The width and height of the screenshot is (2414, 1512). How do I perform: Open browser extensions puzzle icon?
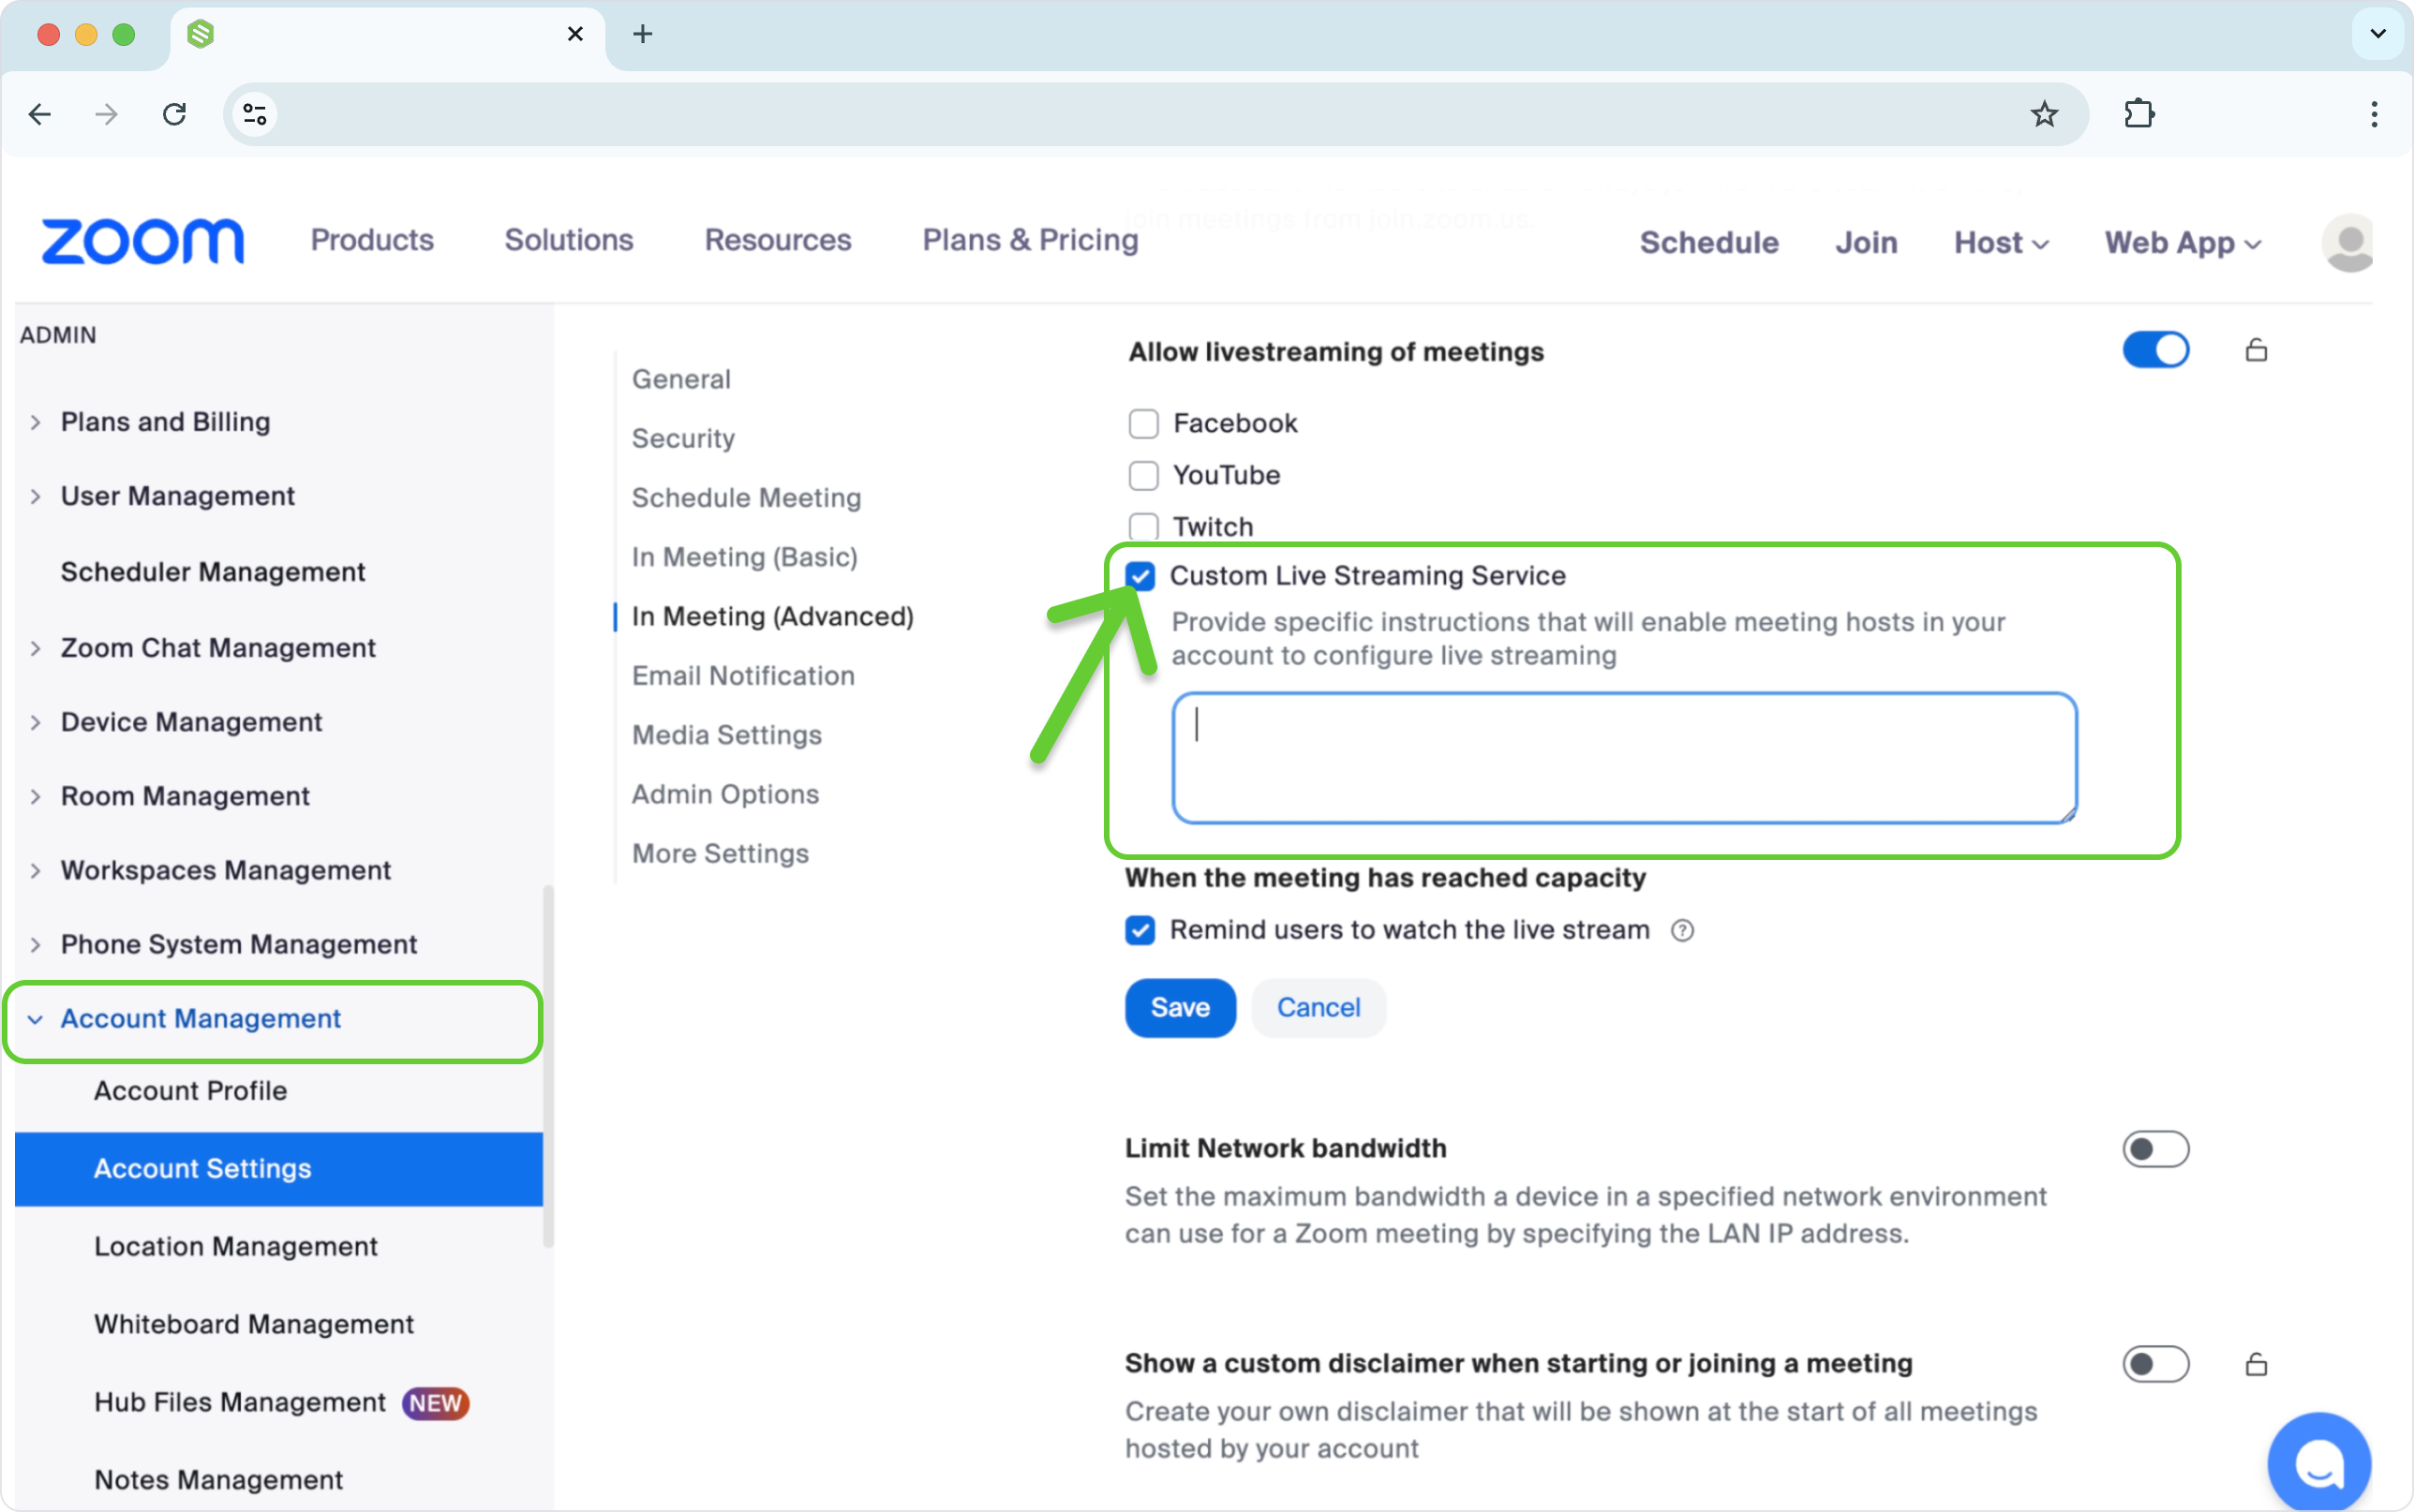[2139, 114]
